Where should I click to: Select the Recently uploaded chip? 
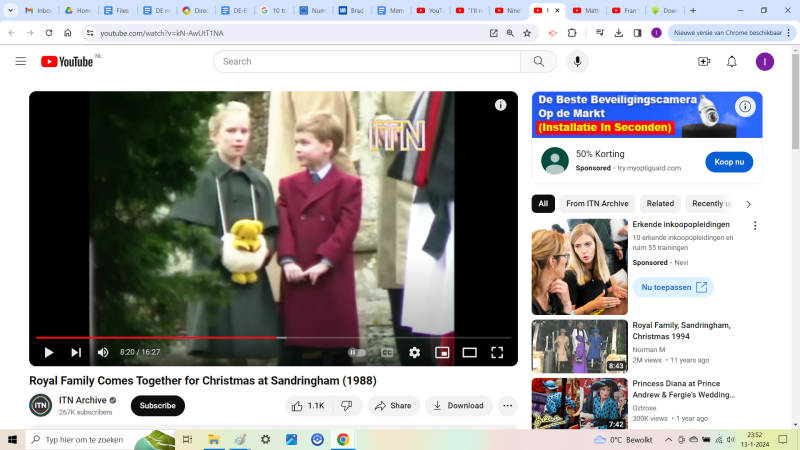(711, 204)
